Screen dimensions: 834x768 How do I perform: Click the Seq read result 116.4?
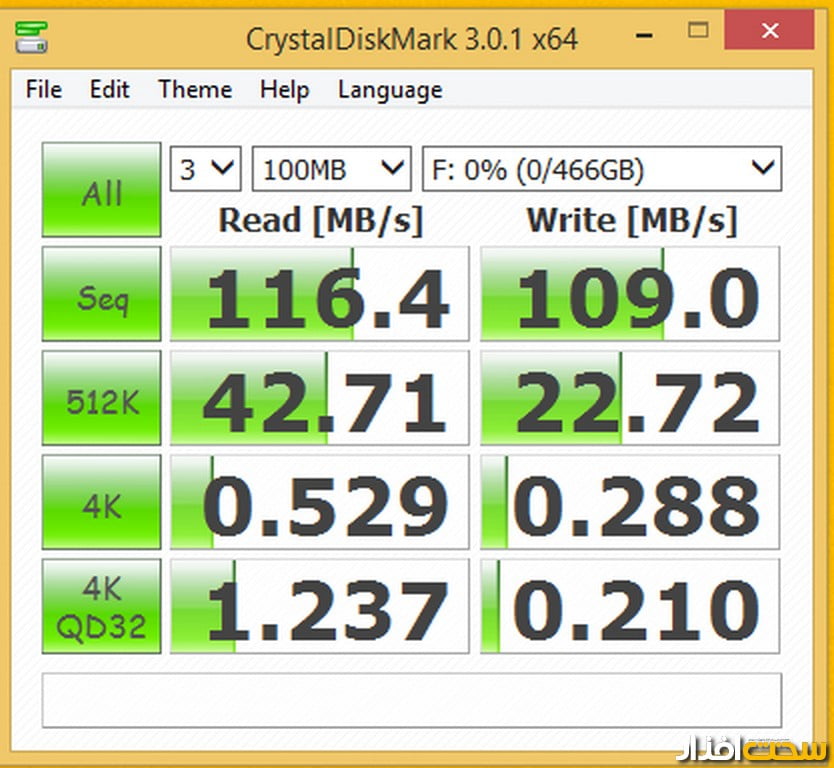tap(319, 295)
